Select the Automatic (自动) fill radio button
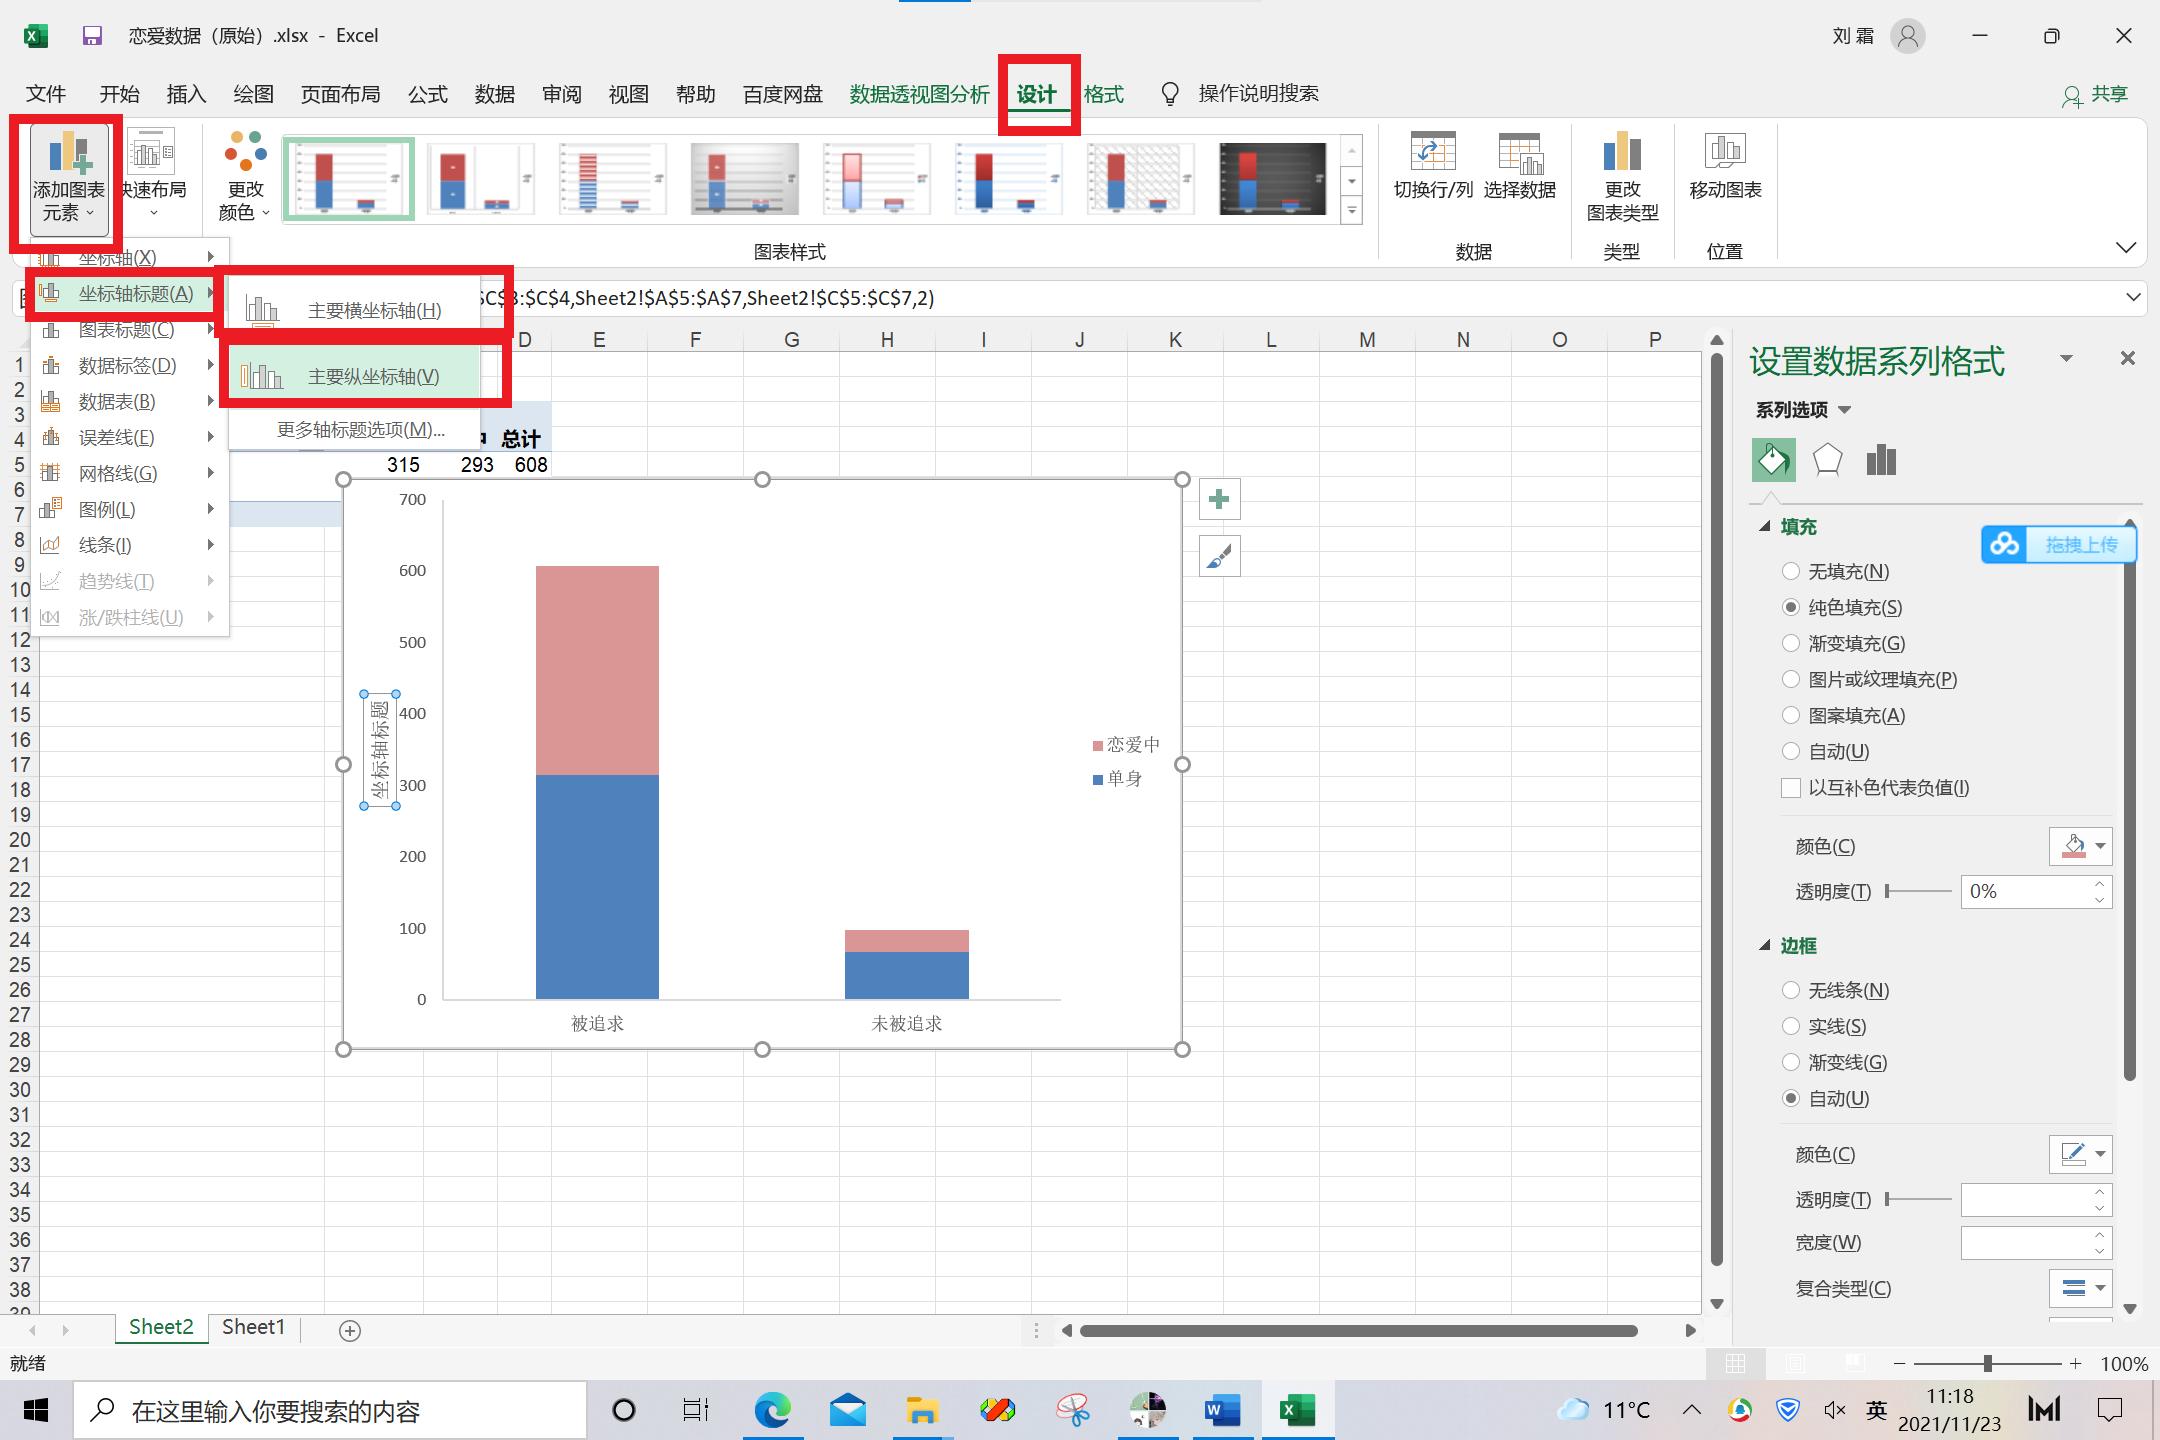 pos(1791,751)
